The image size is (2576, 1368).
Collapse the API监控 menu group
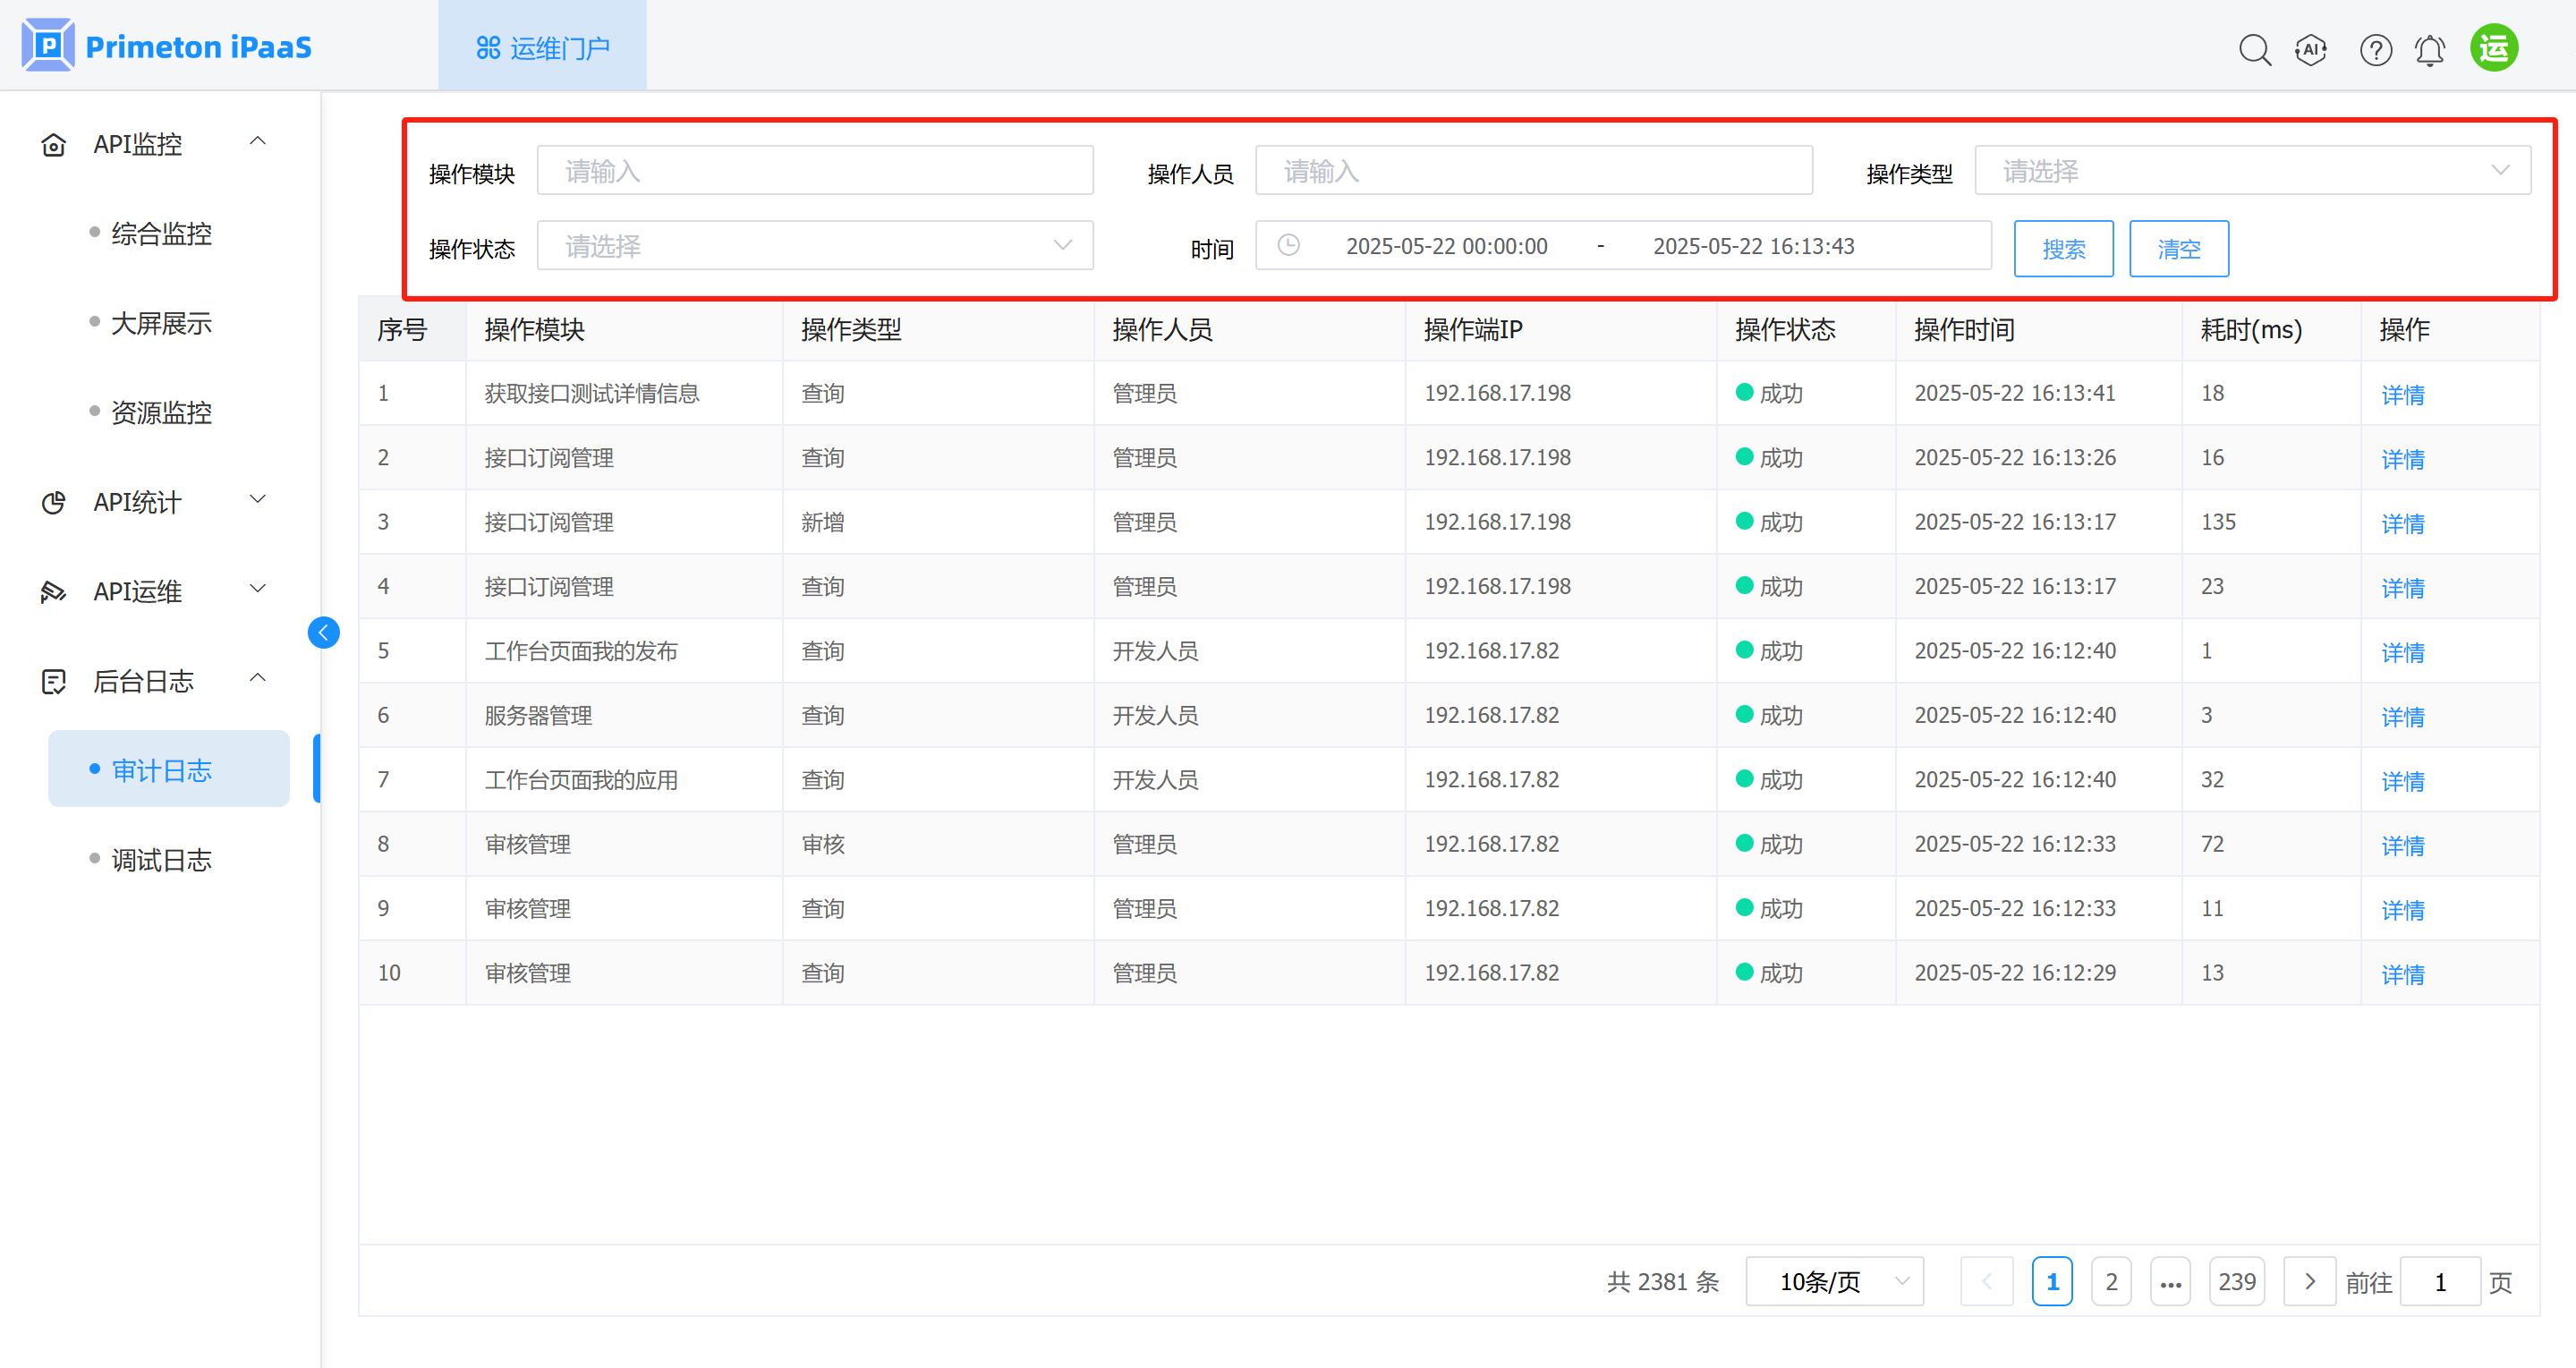[257, 142]
